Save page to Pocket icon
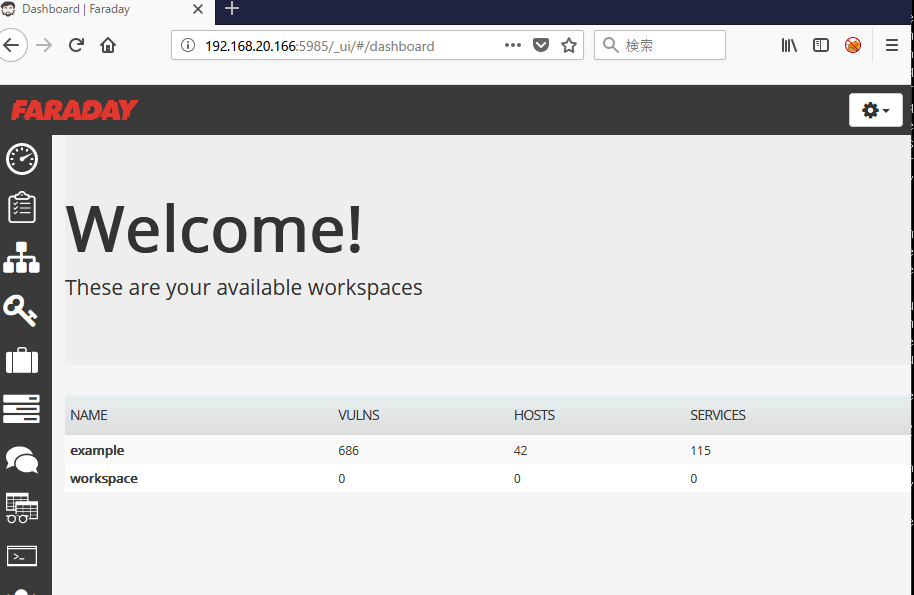The height and width of the screenshot is (595, 914). (541, 45)
